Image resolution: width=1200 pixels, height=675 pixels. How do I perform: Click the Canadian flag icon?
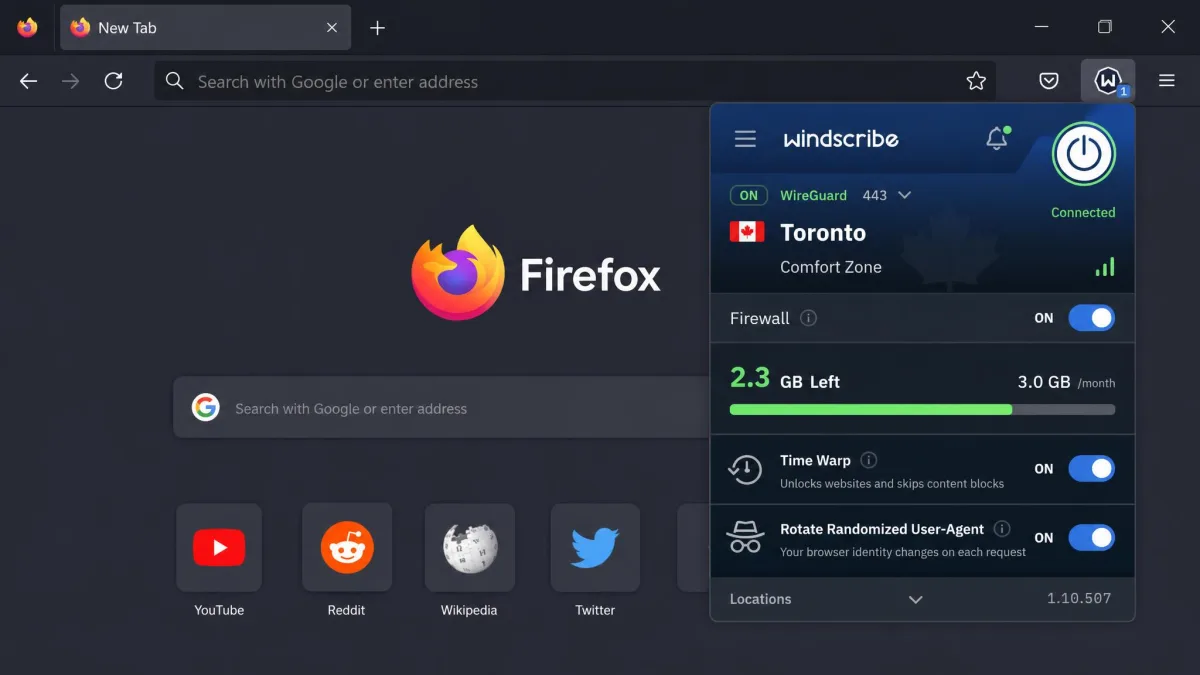click(747, 232)
